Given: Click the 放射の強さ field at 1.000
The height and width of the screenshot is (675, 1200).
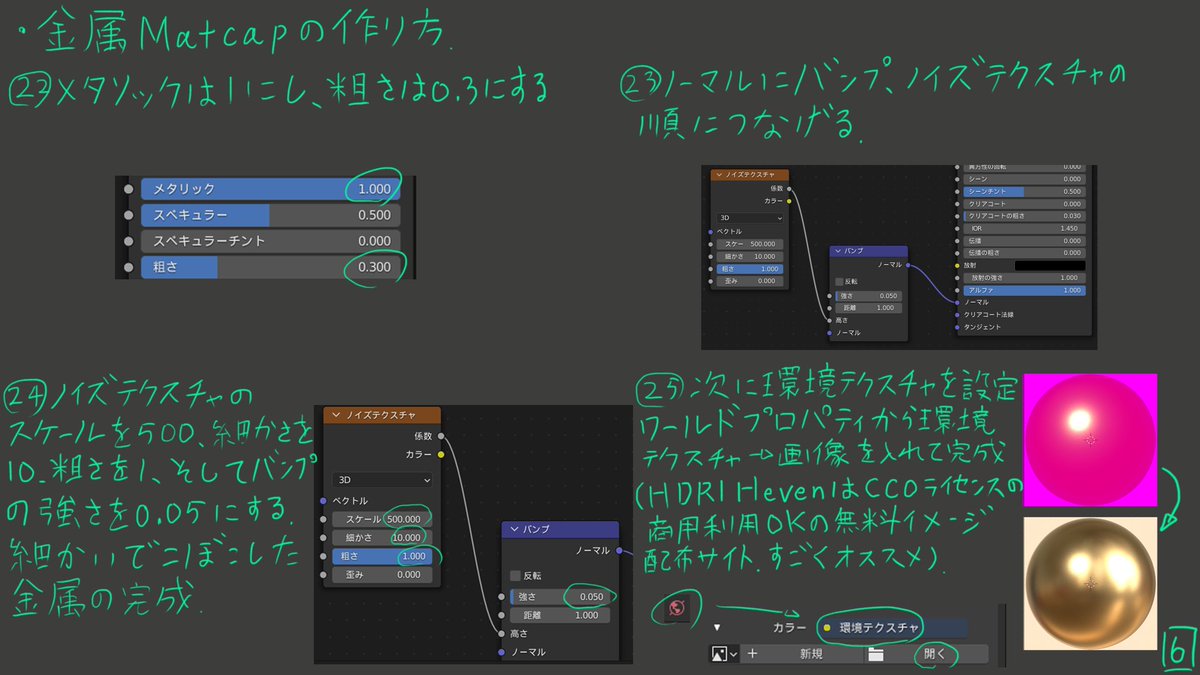Looking at the screenshot, I should 1025,278.
